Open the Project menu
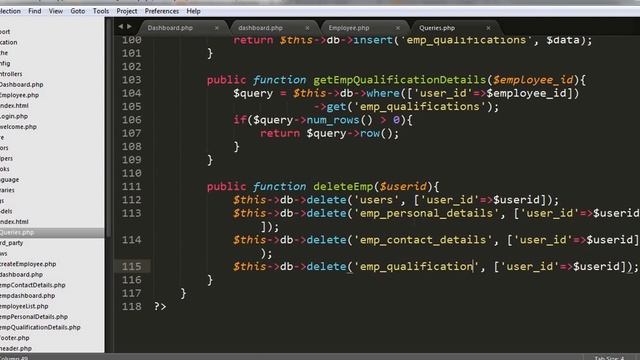Image resolution: width=640 pixels, height=360 pixels. [x=127, y=11]
